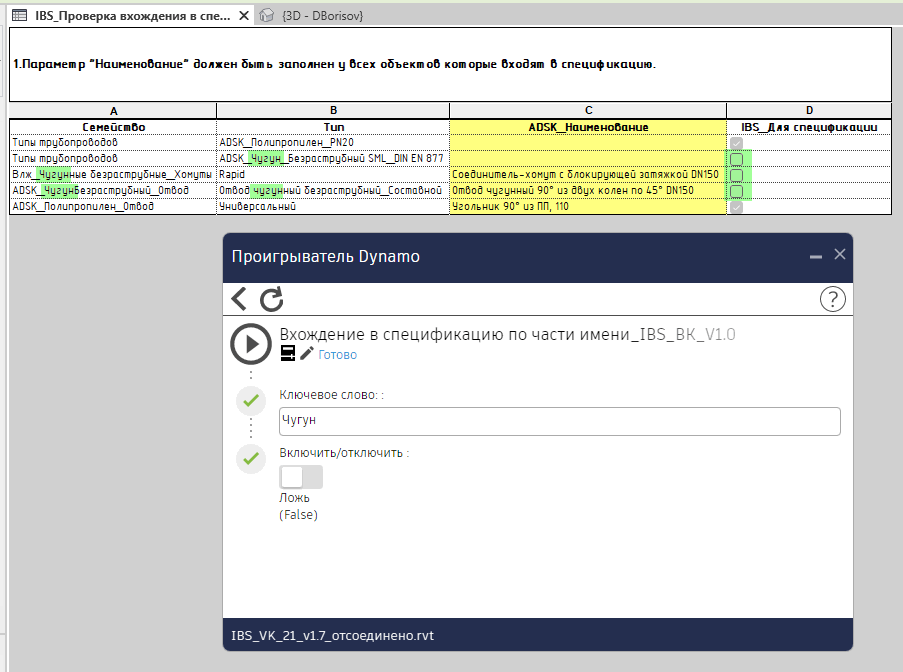Click script name Вхождение в спецификацию по части имени
The image size is (903, 672).
[x=507, y=335]
